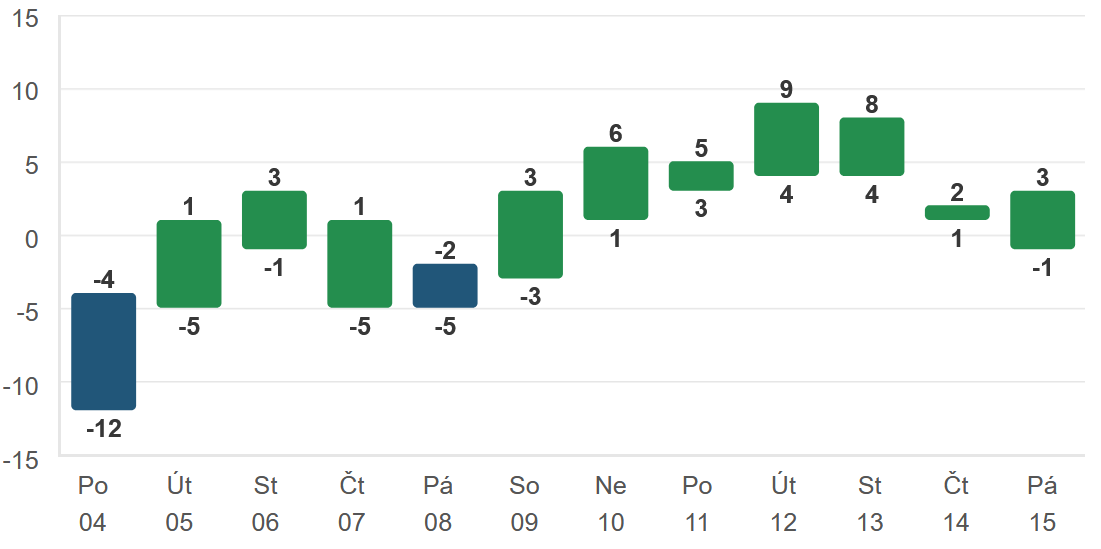The width and height of the screenshot is (1101, 549).
Task: Click the blue bar for Pá 08
Action: click(445, 285)
